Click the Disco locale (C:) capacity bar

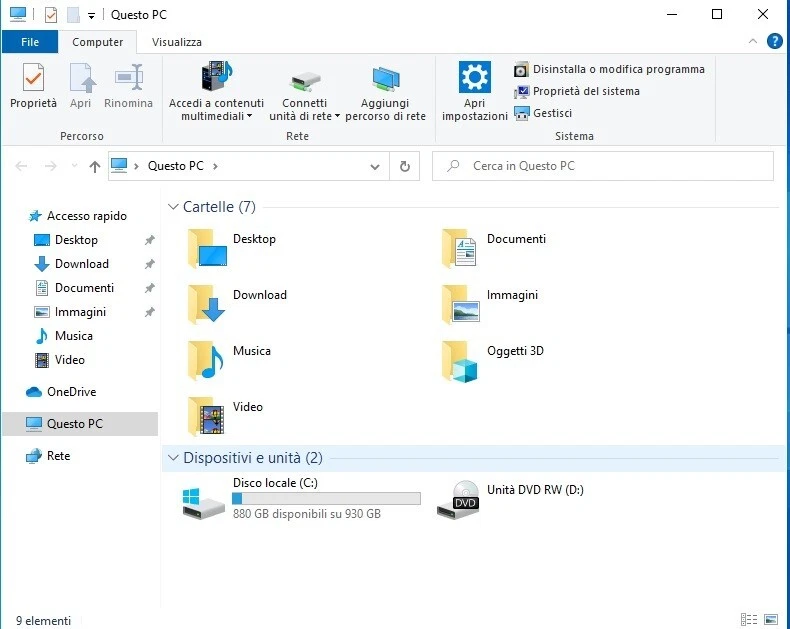pyautogui.click(x=326, y=498)
